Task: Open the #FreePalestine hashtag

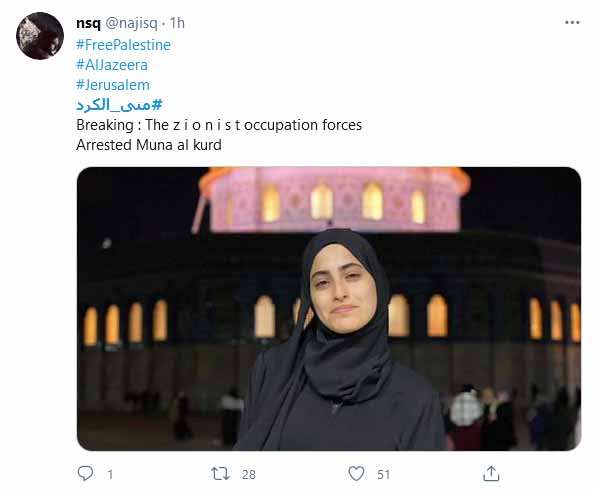Action: [123, 45]
